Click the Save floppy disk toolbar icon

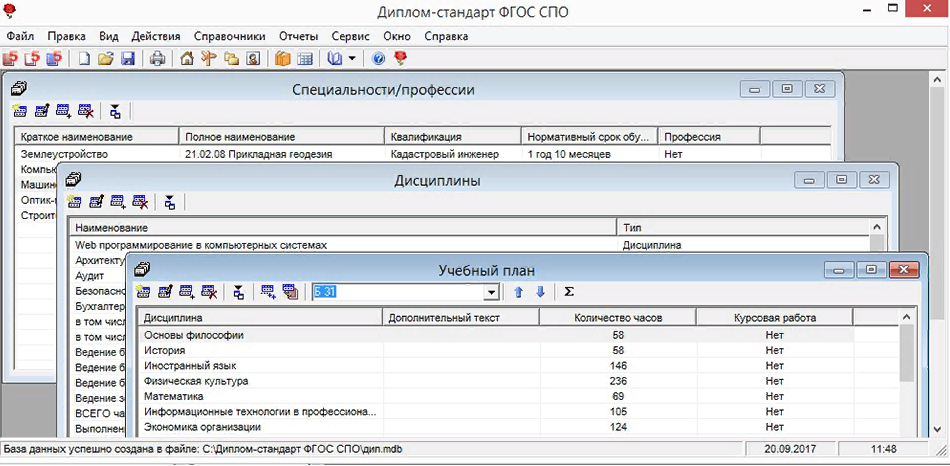(127, 58)
